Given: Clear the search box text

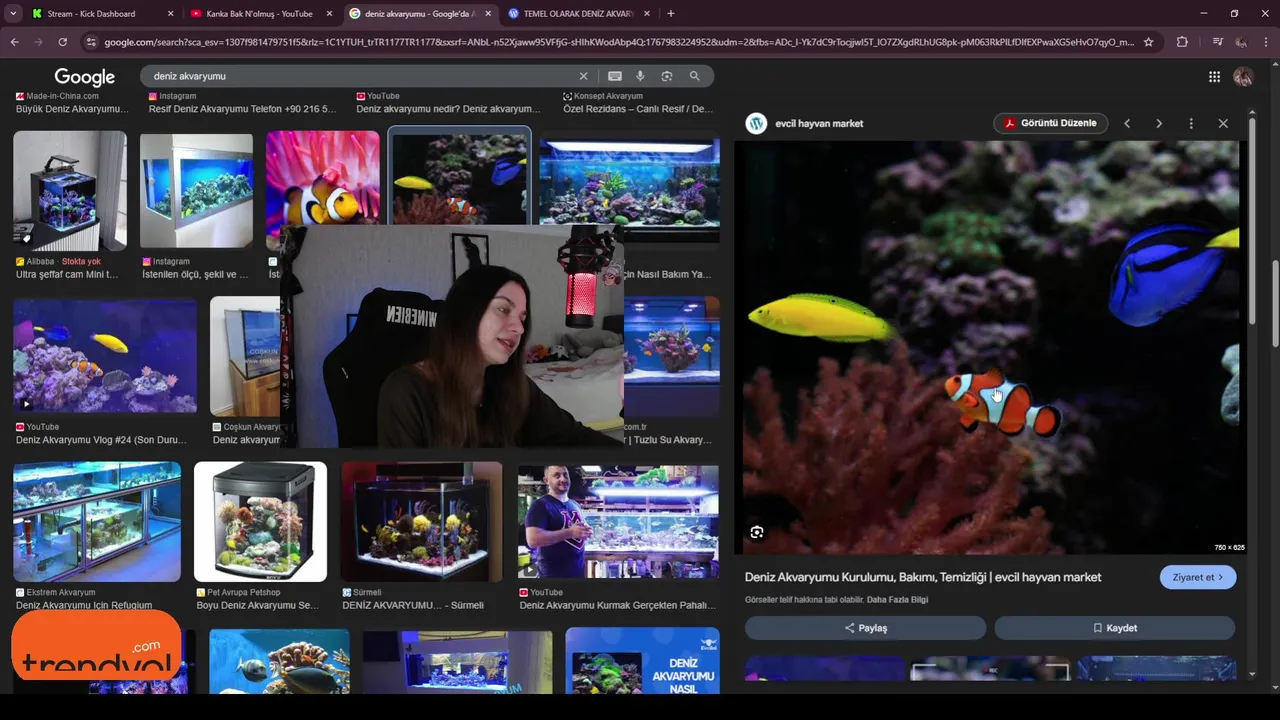Looking at the screenshot, I should 584,76.
